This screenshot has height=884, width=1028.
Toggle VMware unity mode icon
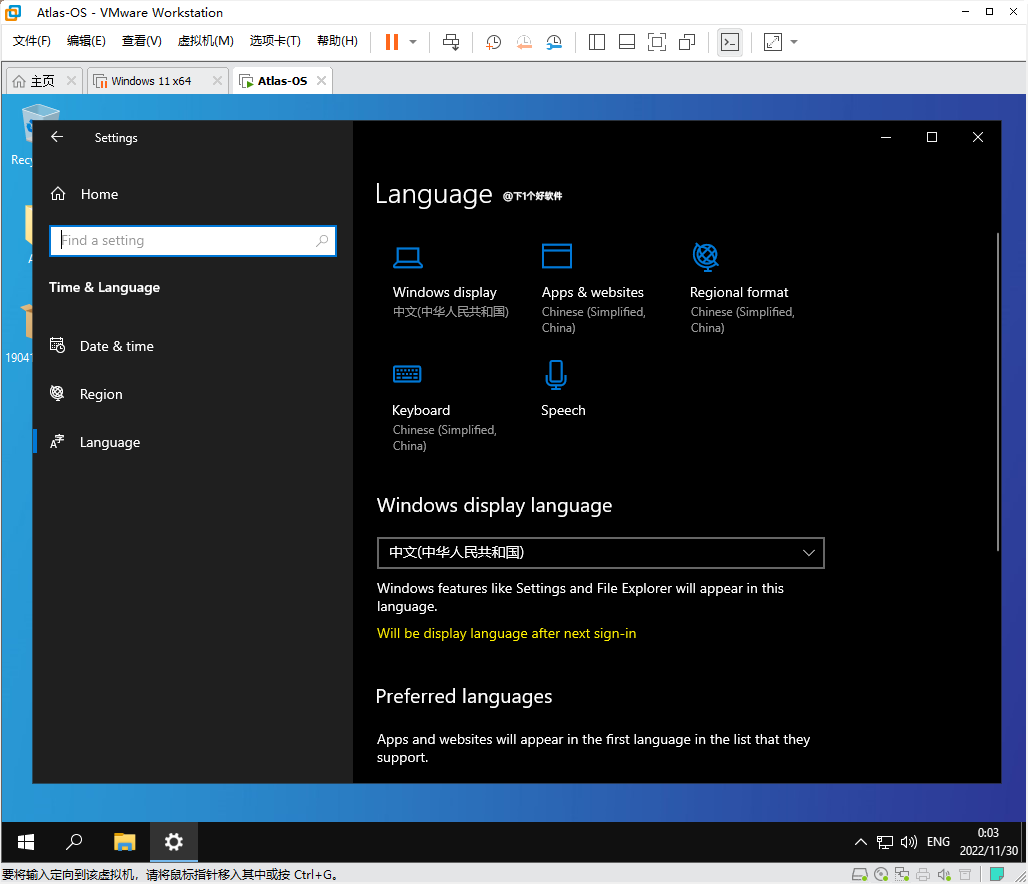687,42
